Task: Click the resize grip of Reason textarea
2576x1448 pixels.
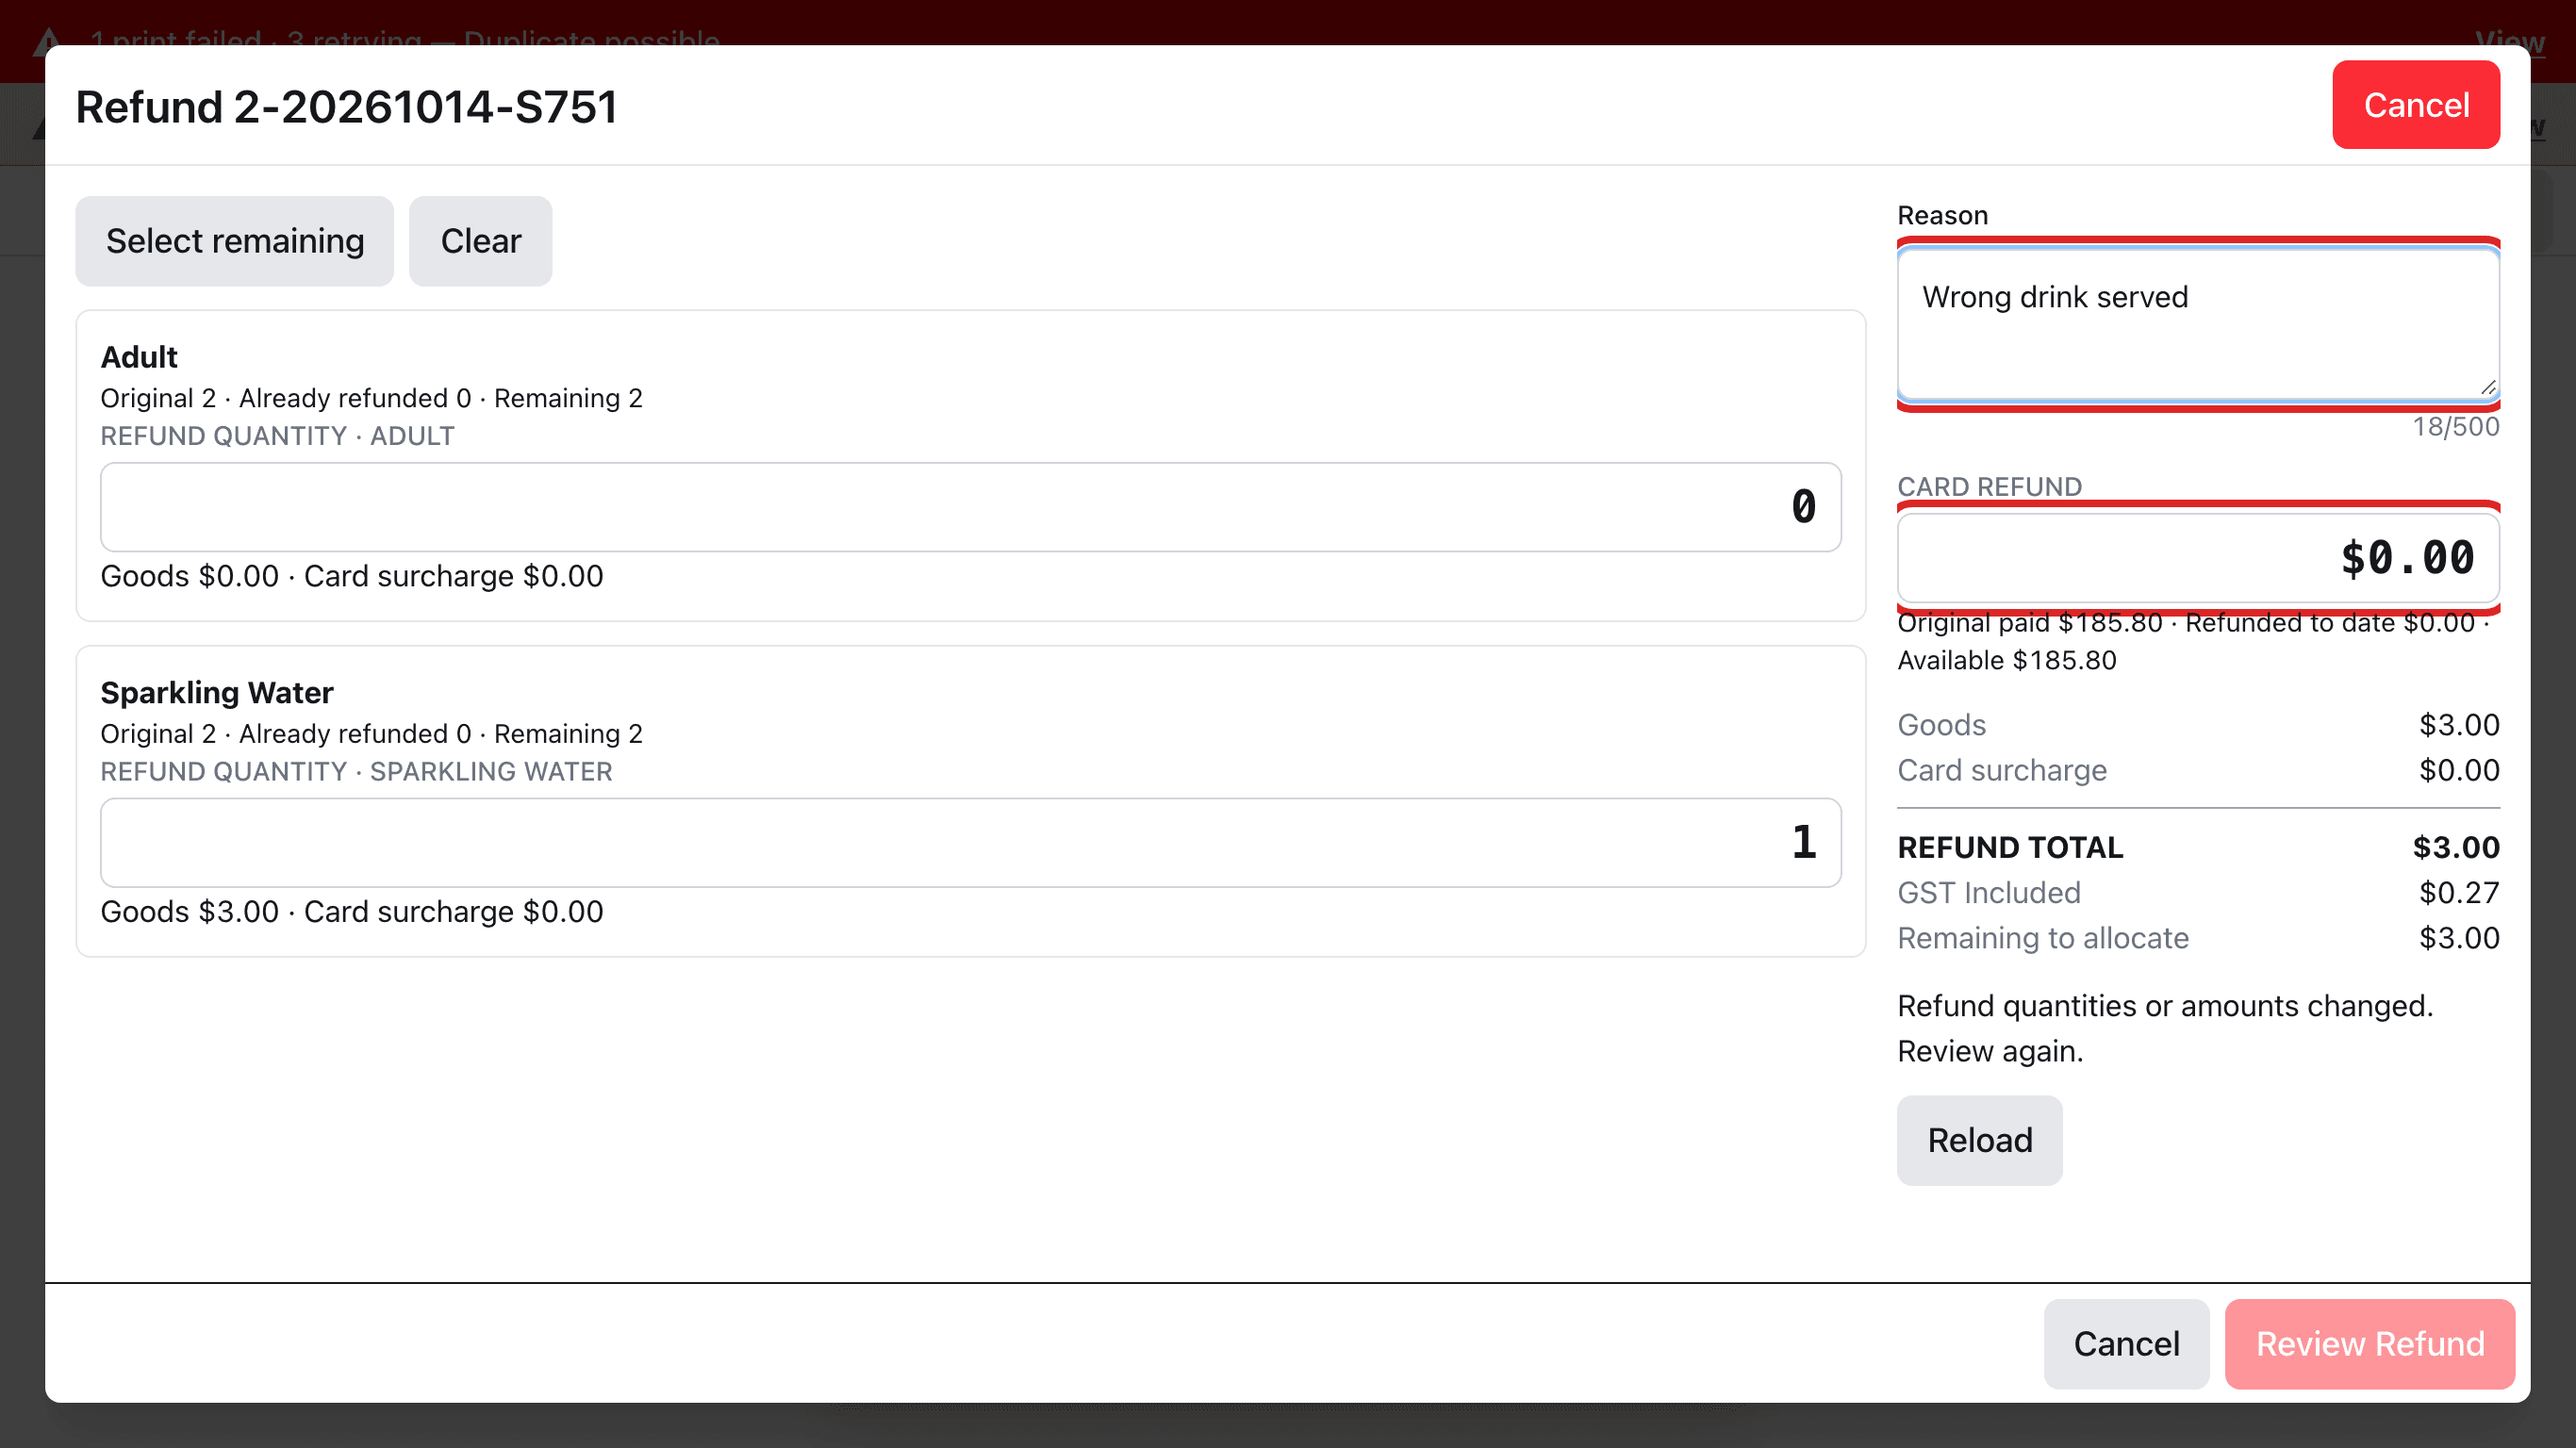Action: click(2488, 388)
